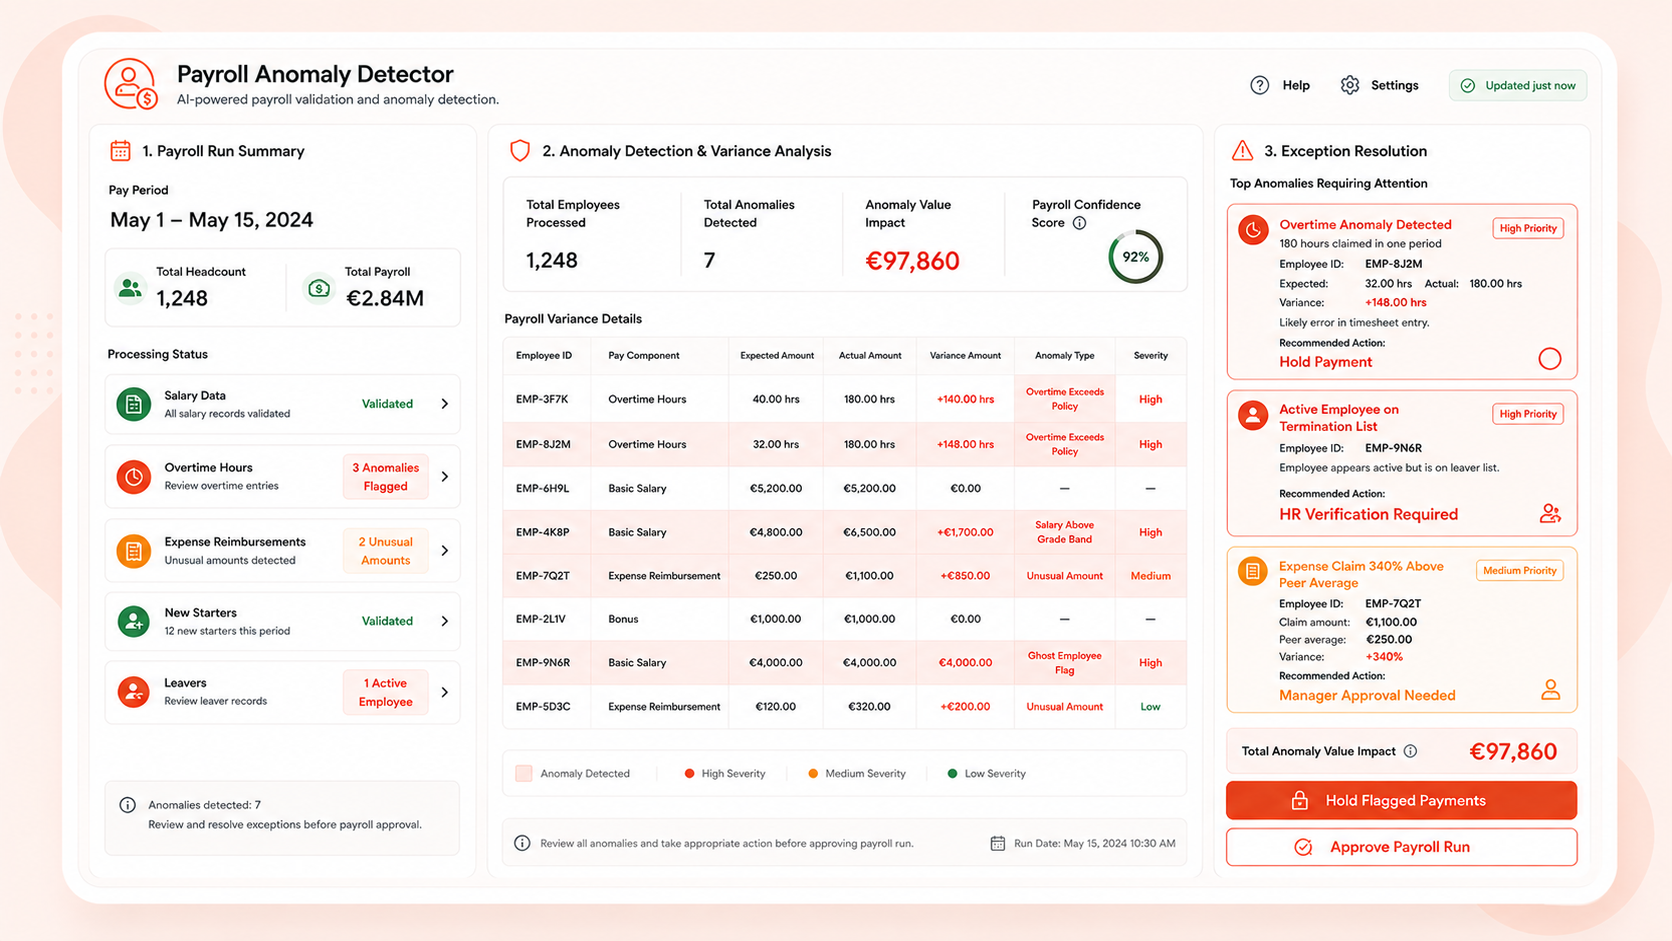
Task: Click the HR verification people icon
Action: pyautogui.click(x=1550, y=514)
